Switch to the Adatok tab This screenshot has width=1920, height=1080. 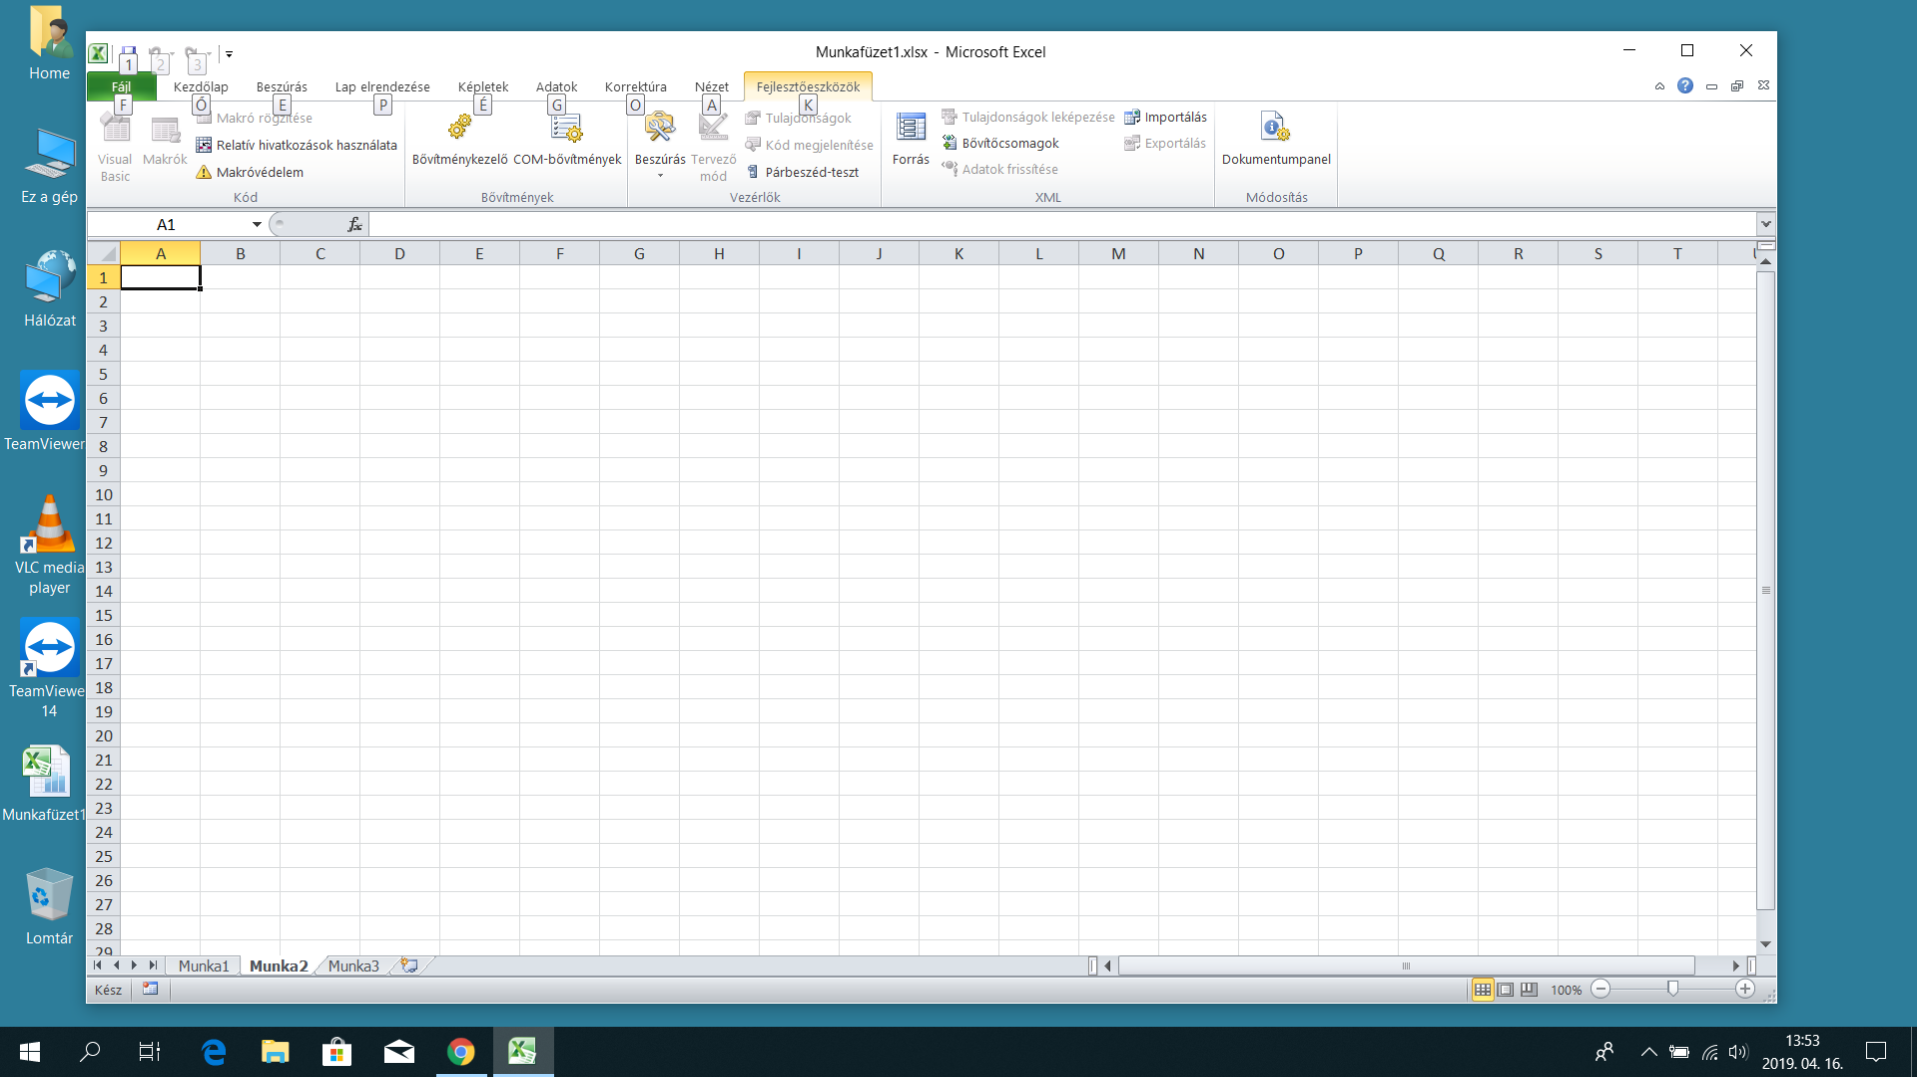(556, 87)
